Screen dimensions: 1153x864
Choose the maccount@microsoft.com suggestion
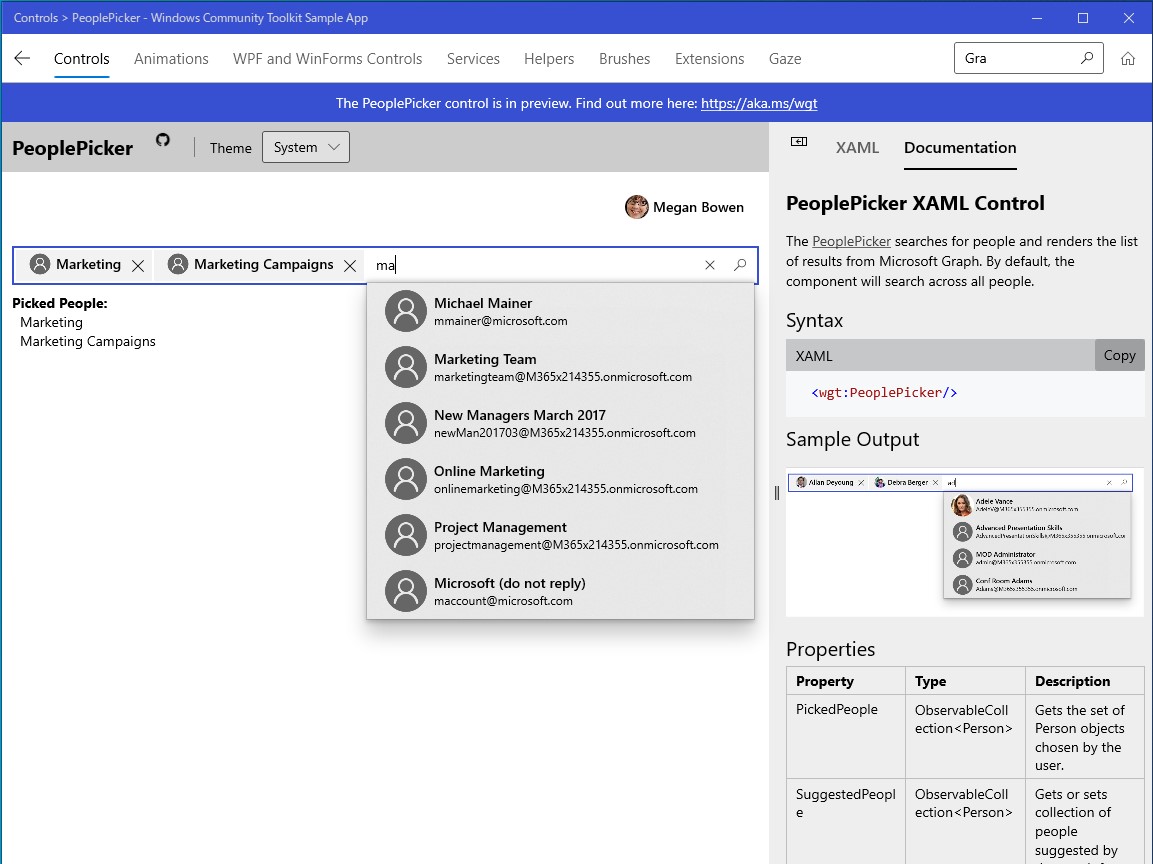(503, 601)
